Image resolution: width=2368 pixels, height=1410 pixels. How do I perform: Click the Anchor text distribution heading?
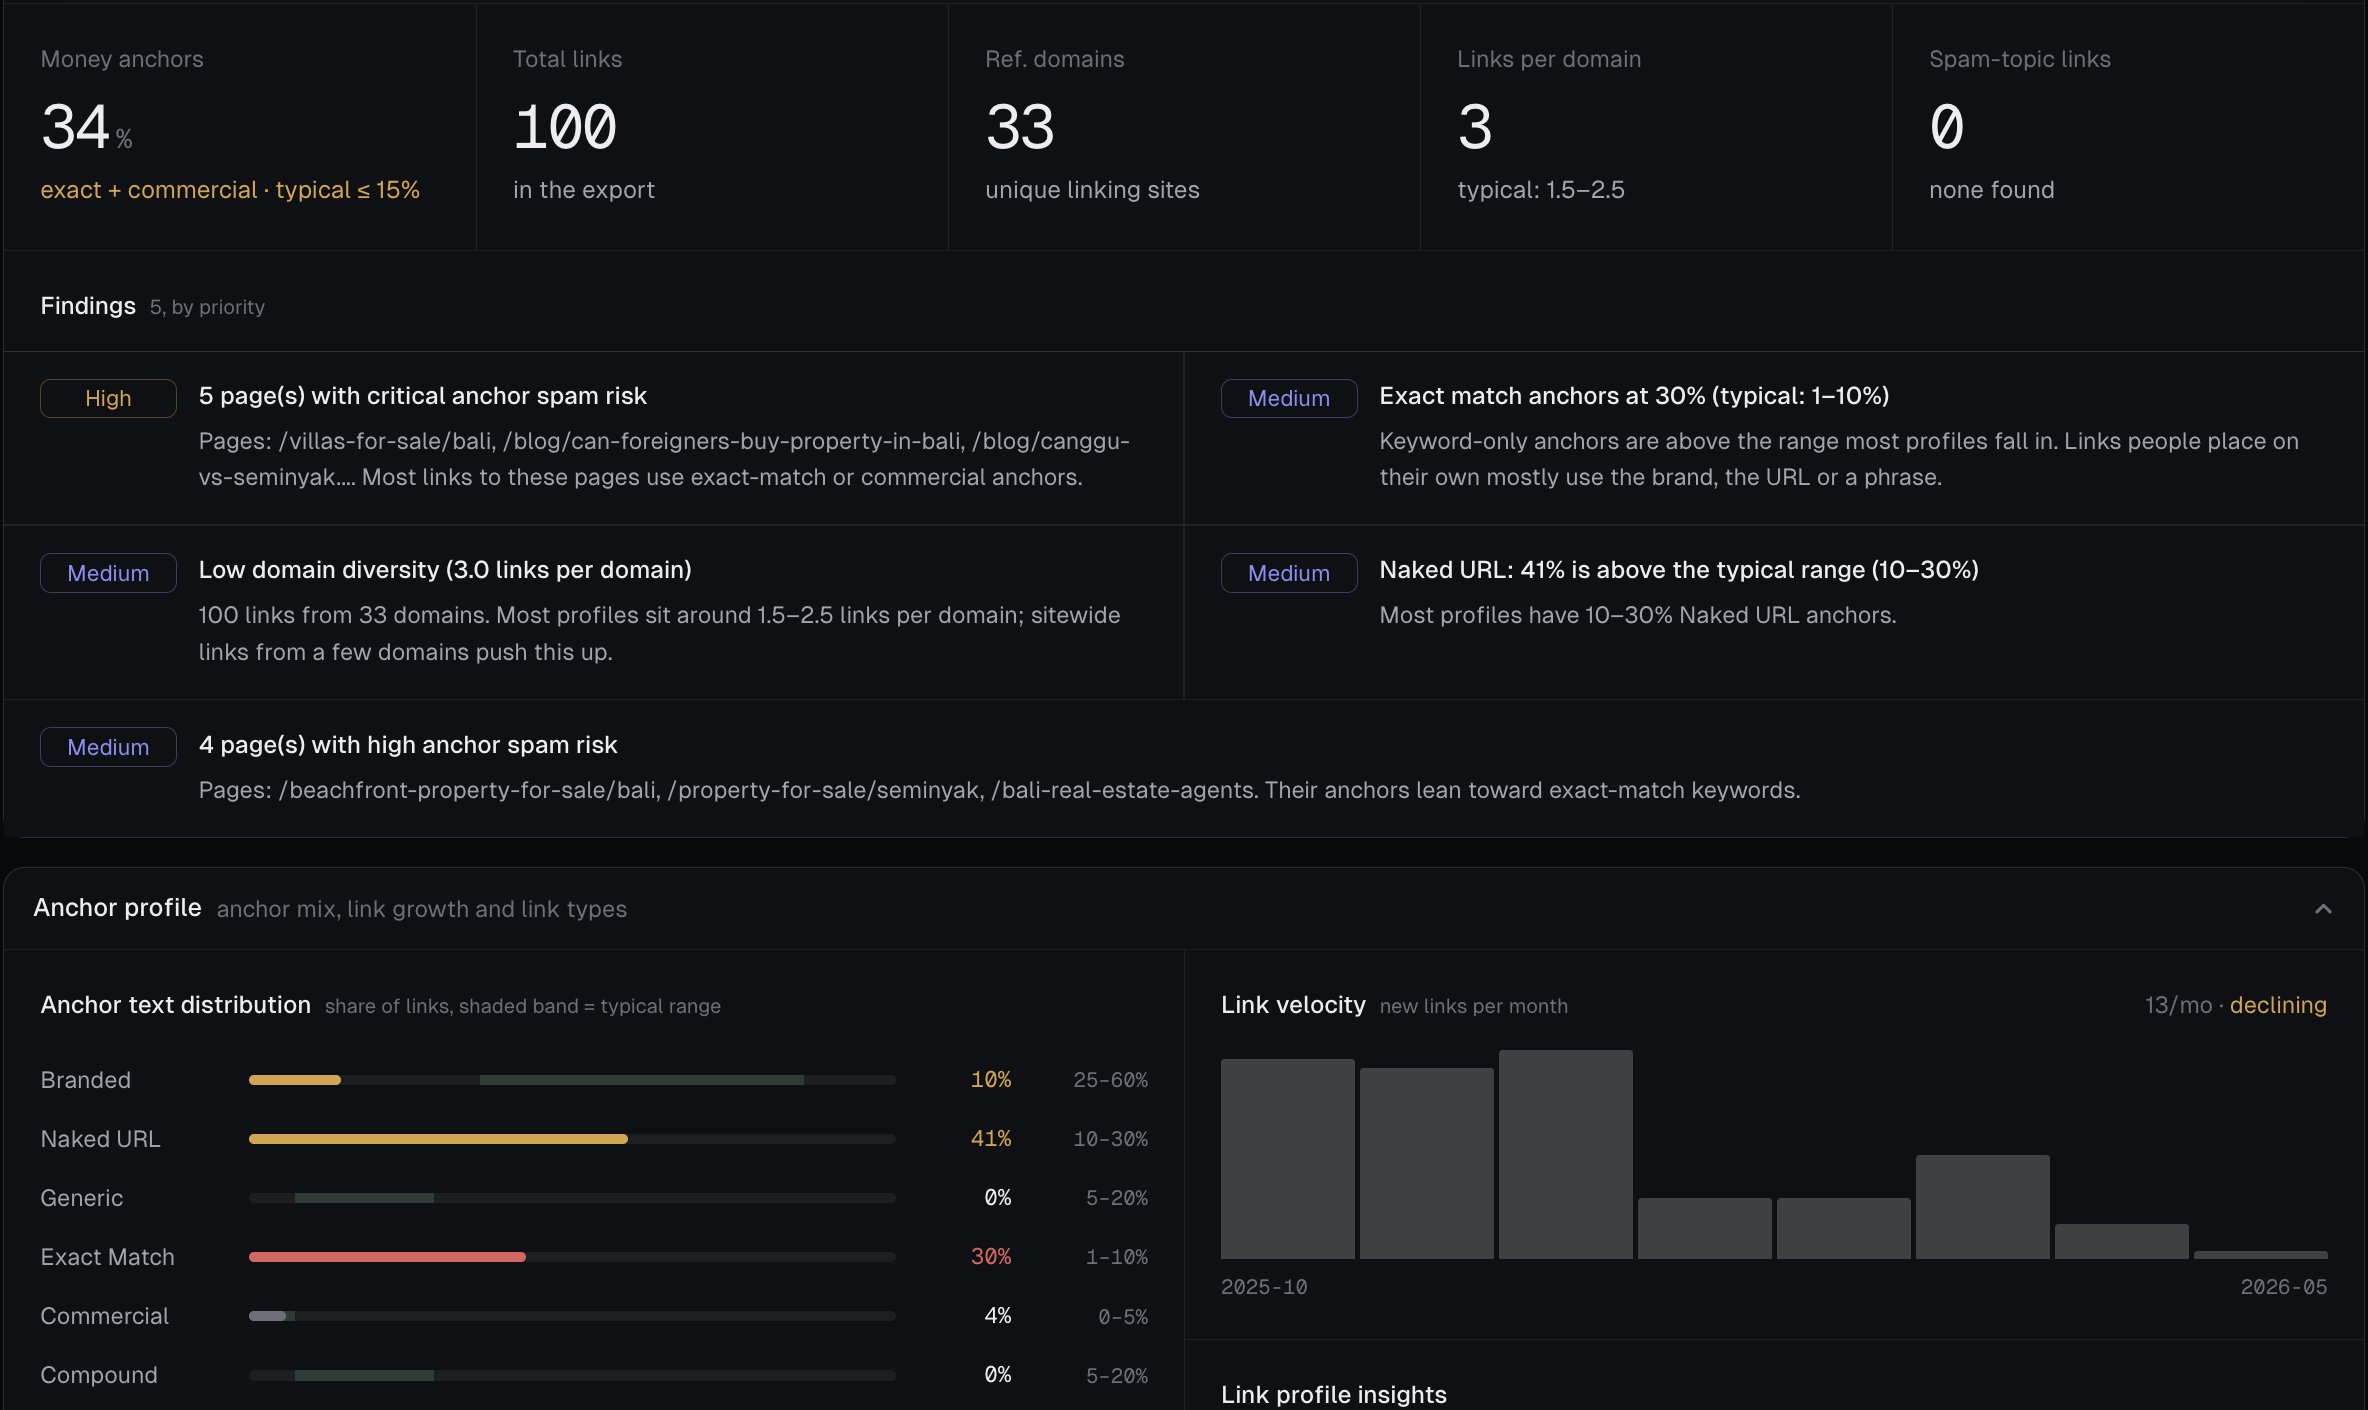176,1005
